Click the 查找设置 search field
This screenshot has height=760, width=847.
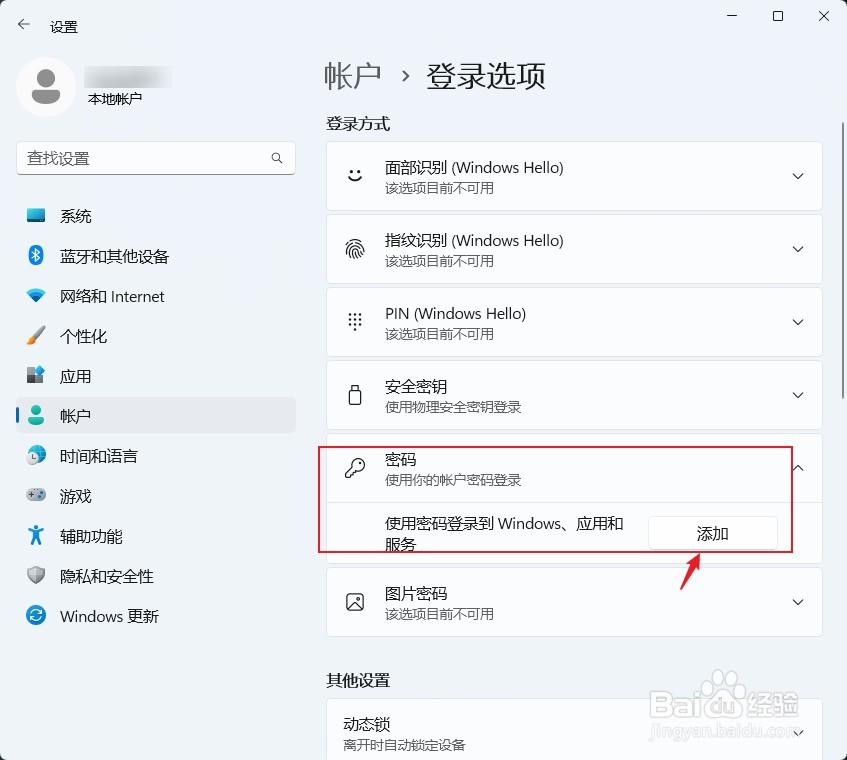coord(156,158)
